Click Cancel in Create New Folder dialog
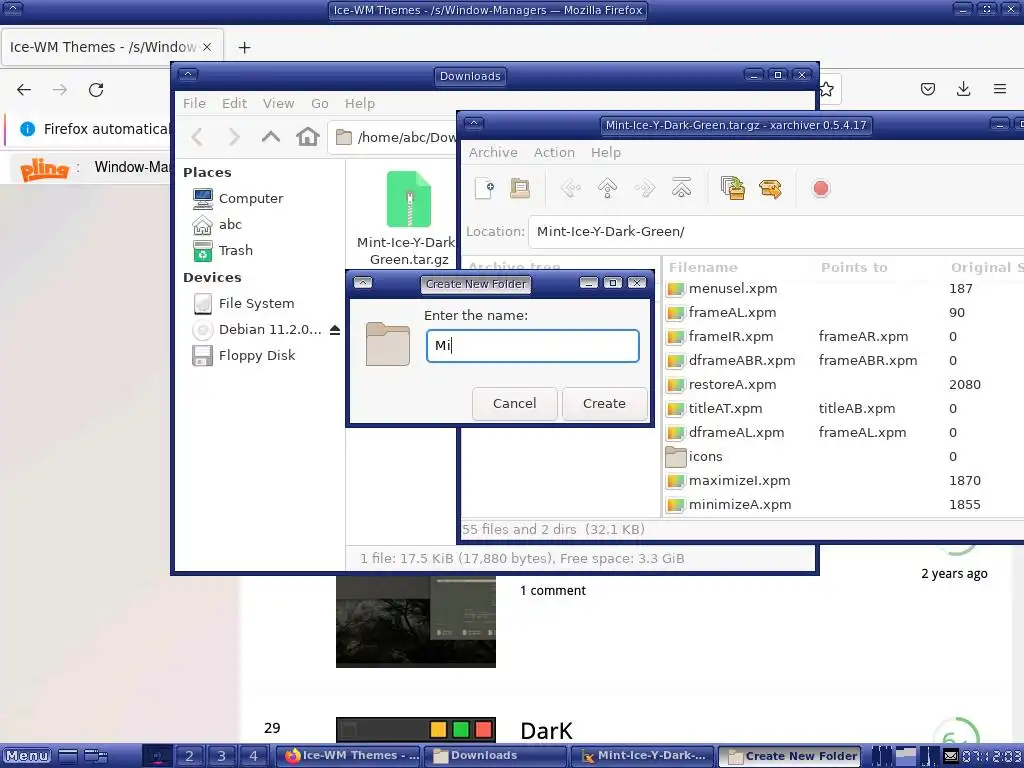Screen dimensions: 1024x768 click(515, 404)
